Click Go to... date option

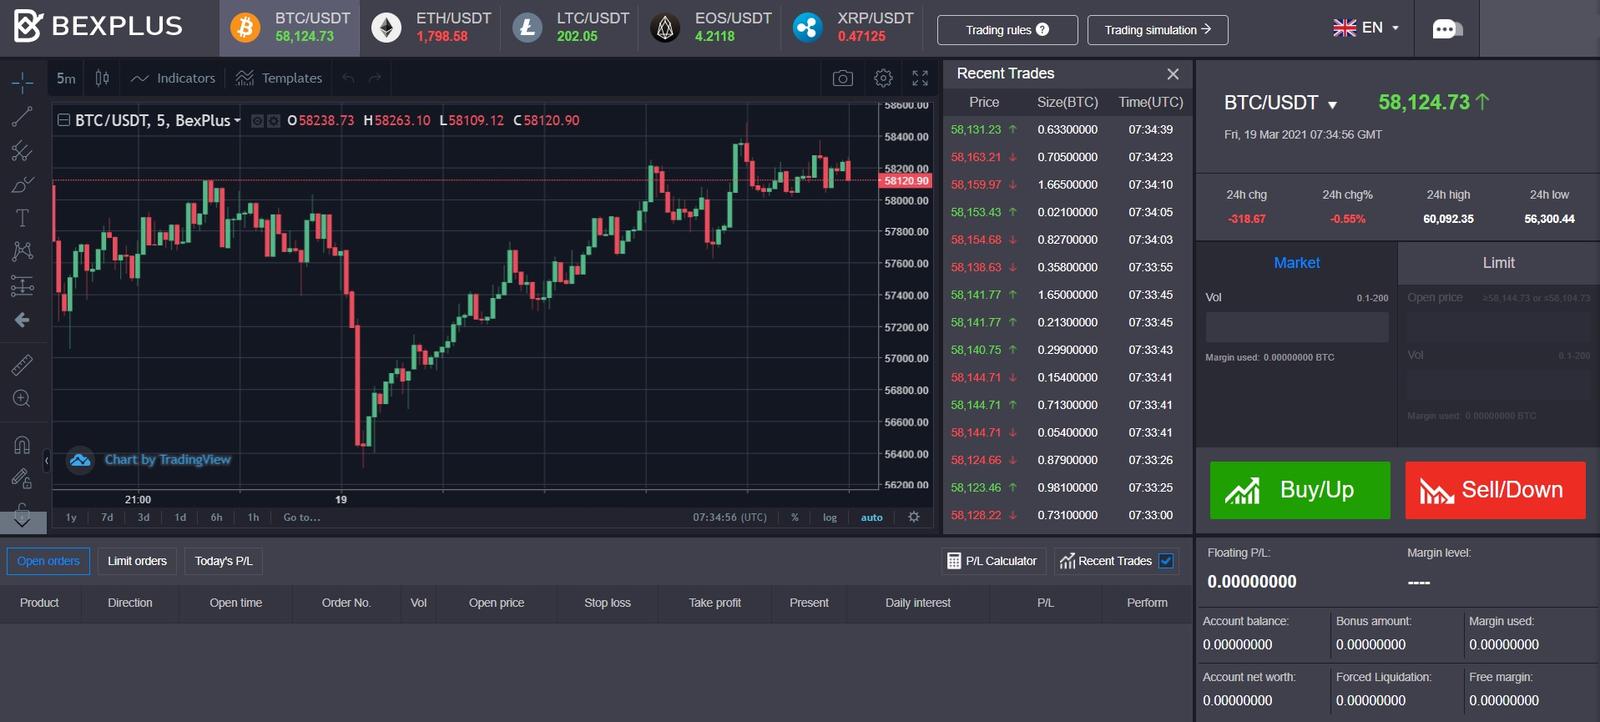(x=302, y=518)
